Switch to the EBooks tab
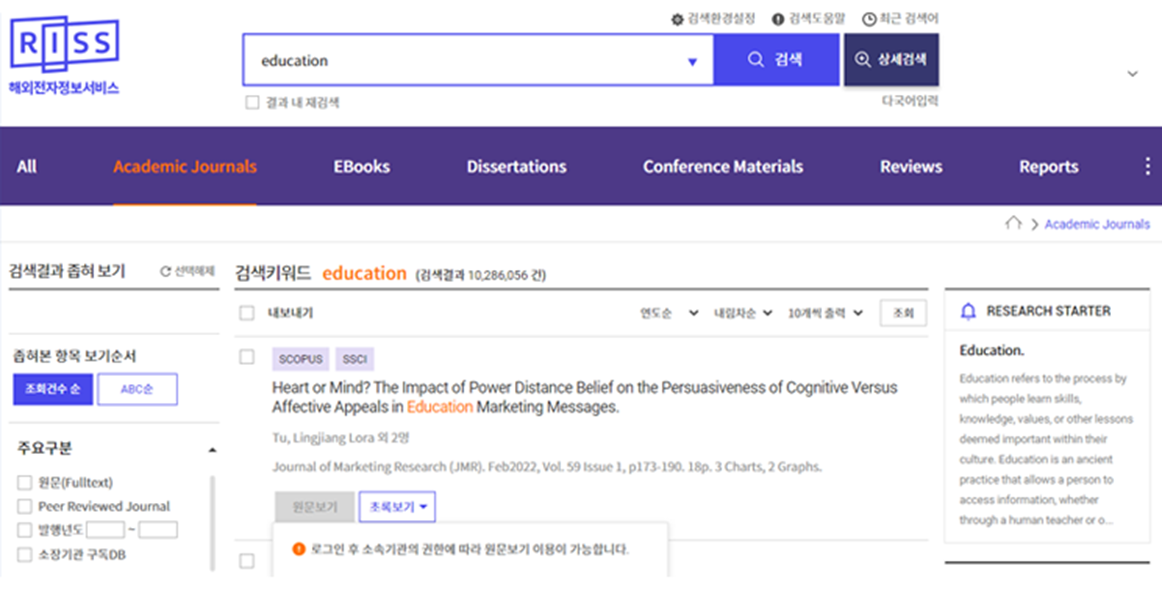This screenshot has height=591, width=1162. (361, 166)
